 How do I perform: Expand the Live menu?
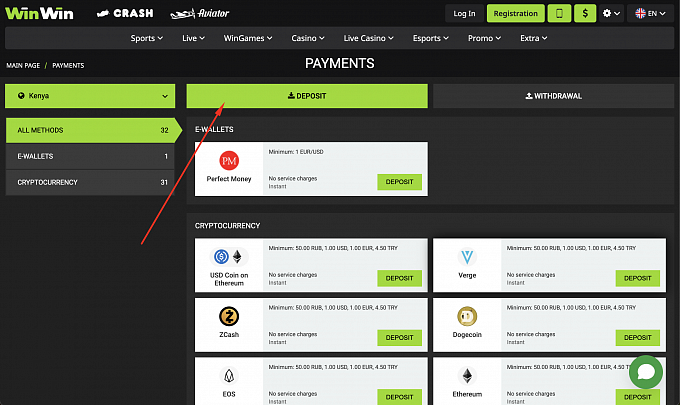193,38
